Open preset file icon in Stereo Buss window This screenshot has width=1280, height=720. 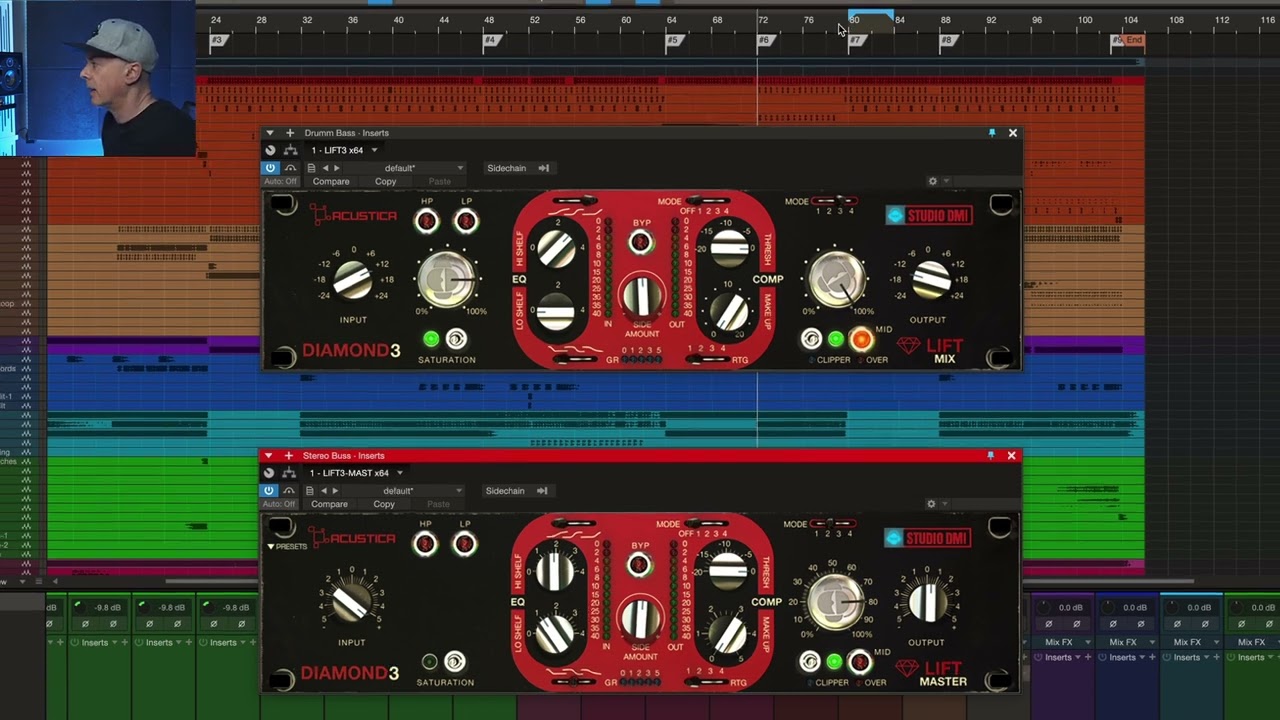[309, 491]
